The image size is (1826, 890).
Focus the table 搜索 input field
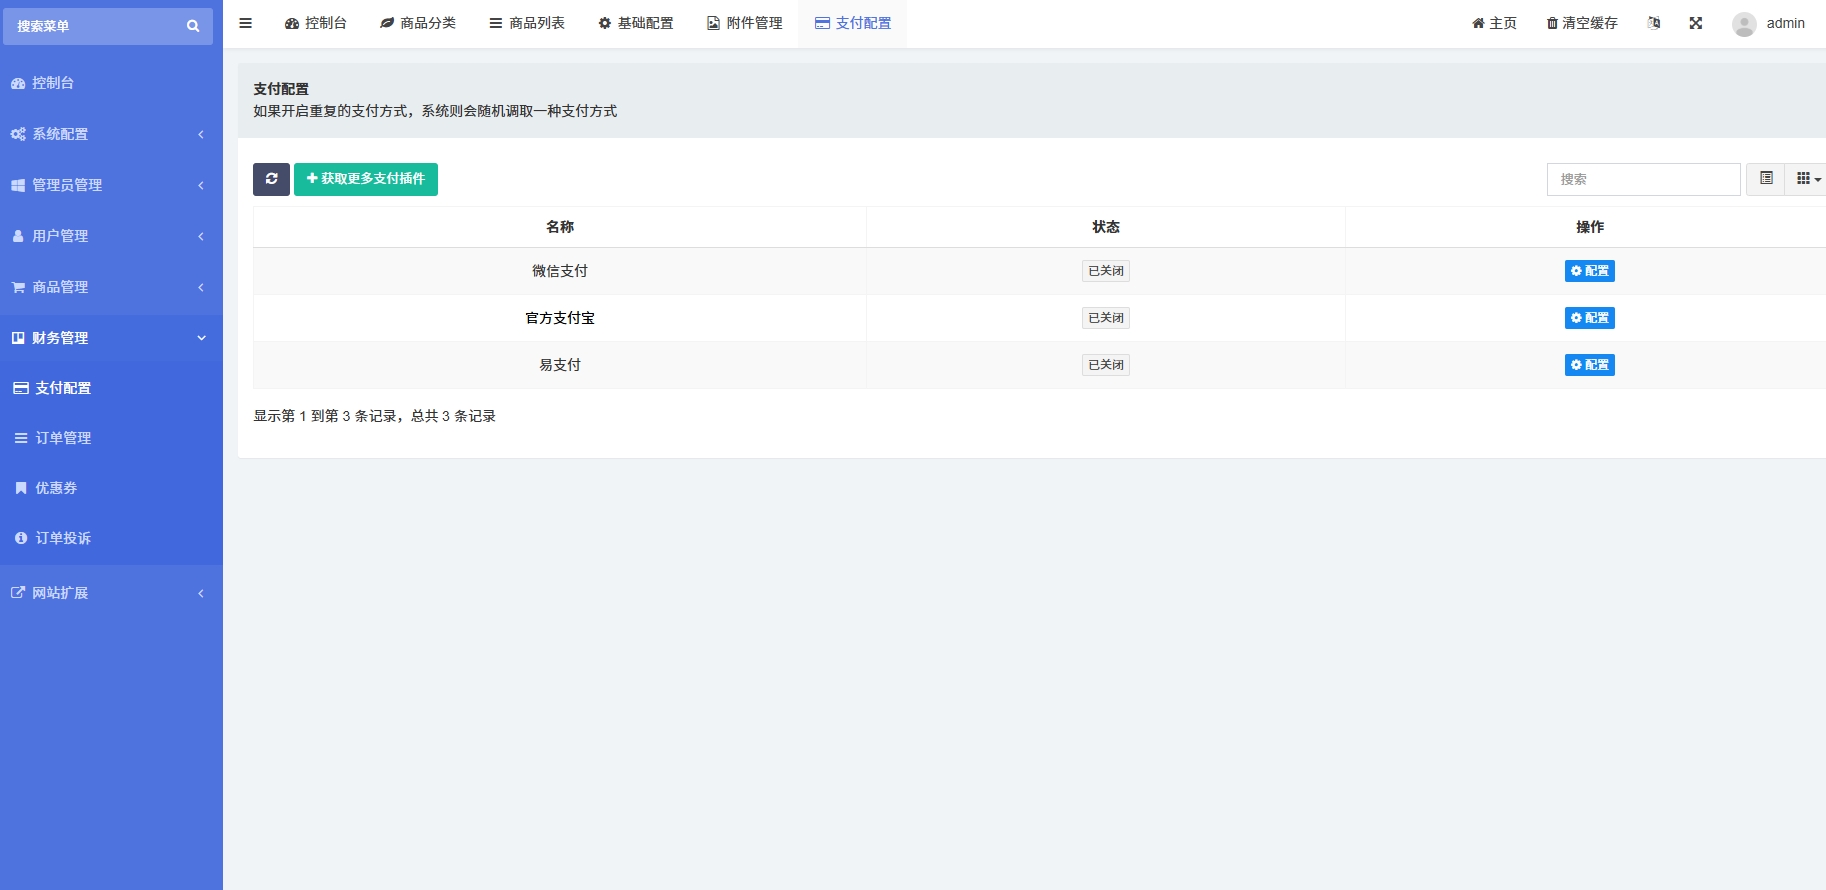point(1644,179)
